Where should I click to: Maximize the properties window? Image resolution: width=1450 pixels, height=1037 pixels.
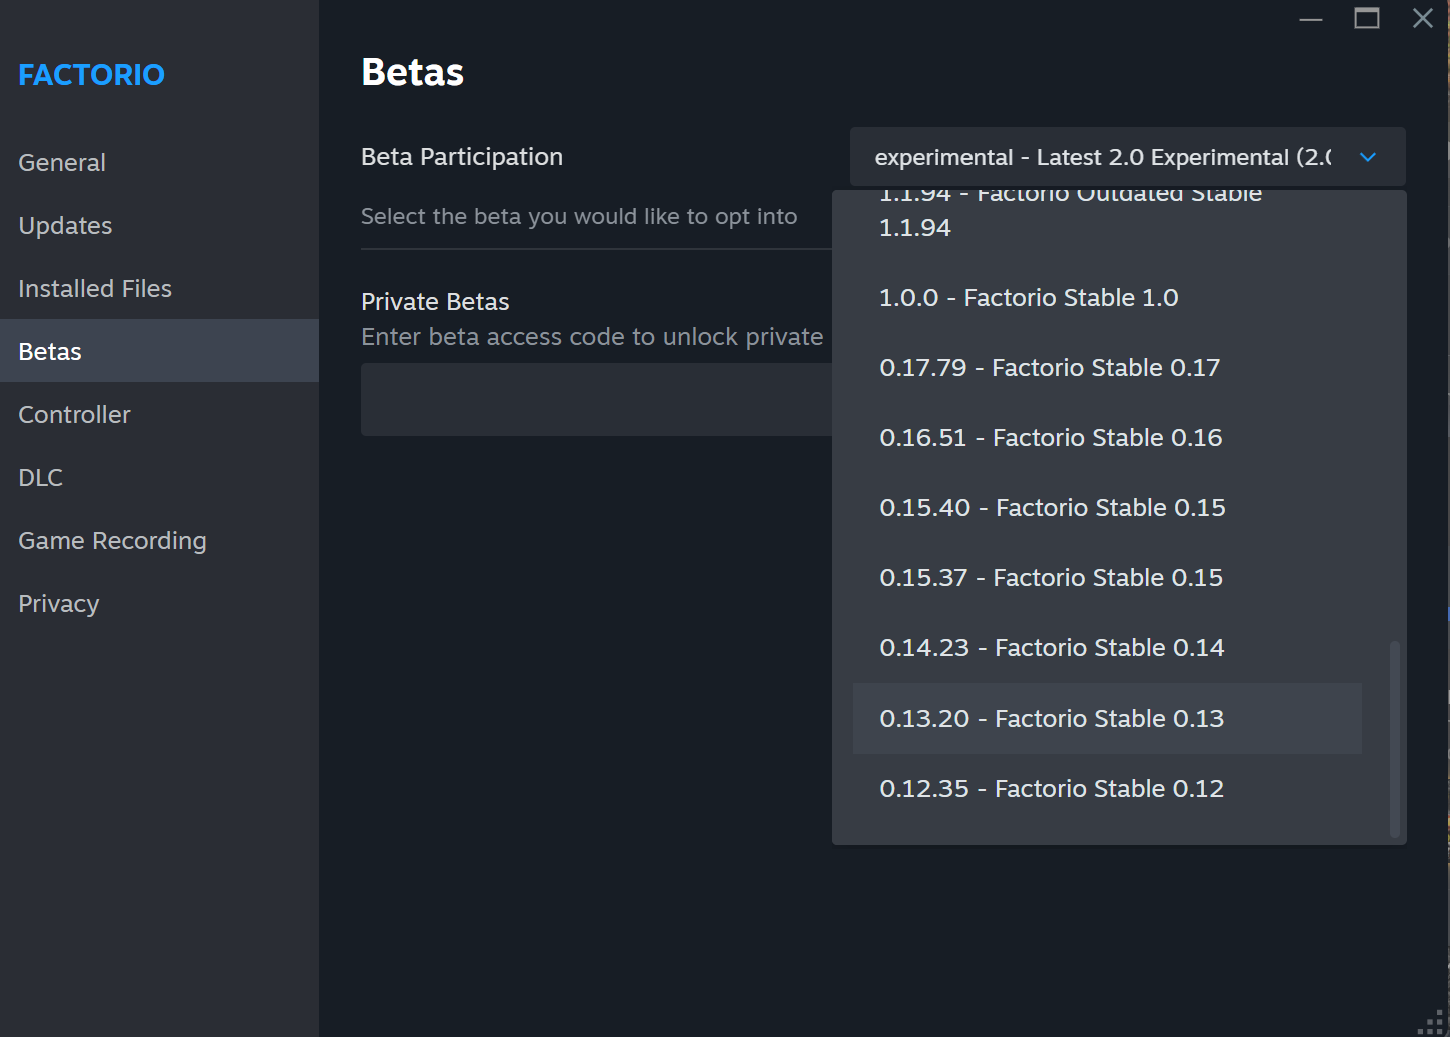[x=1367, y=18]
